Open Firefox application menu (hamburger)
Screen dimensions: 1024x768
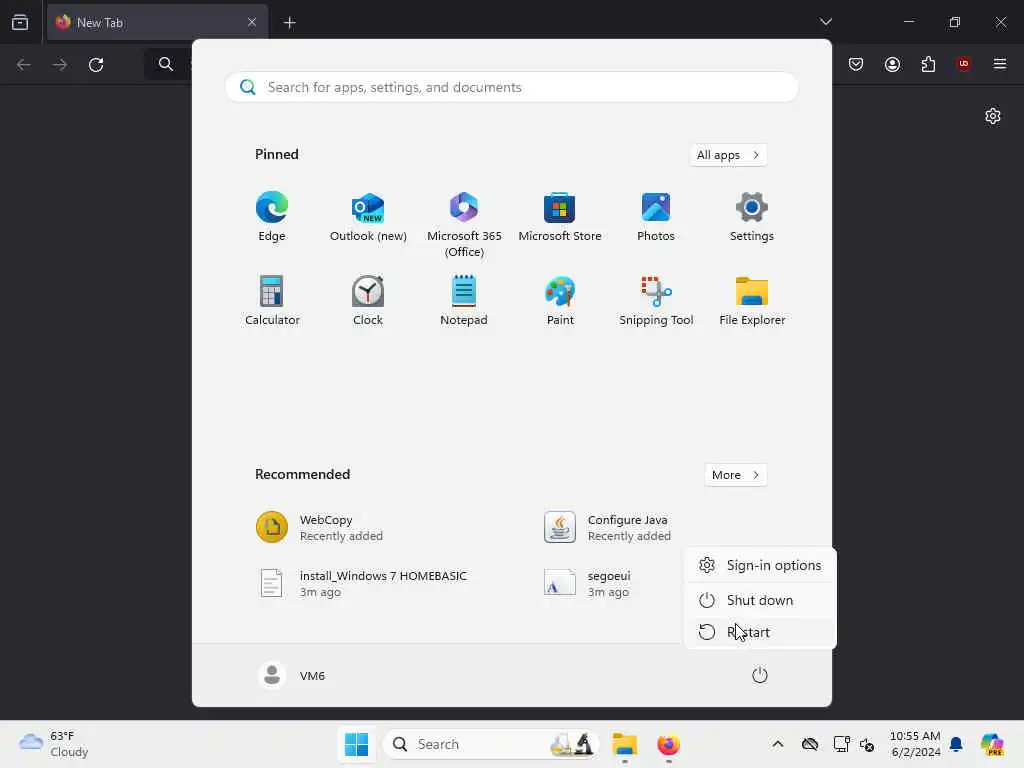[x=1000, y=64]
